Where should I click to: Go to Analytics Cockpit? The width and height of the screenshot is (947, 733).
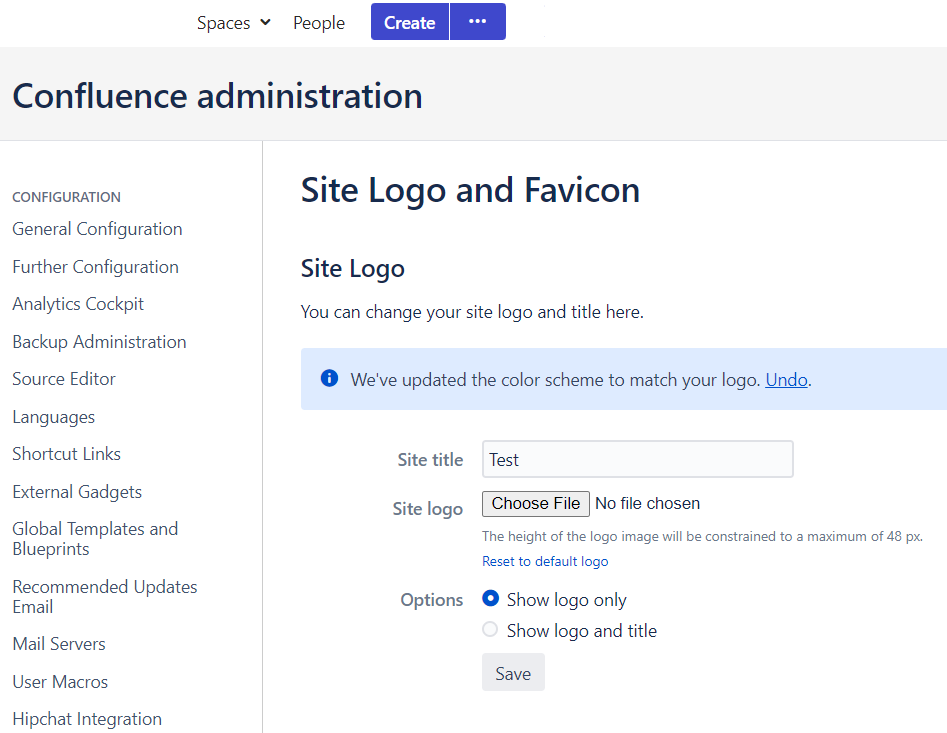78,304
